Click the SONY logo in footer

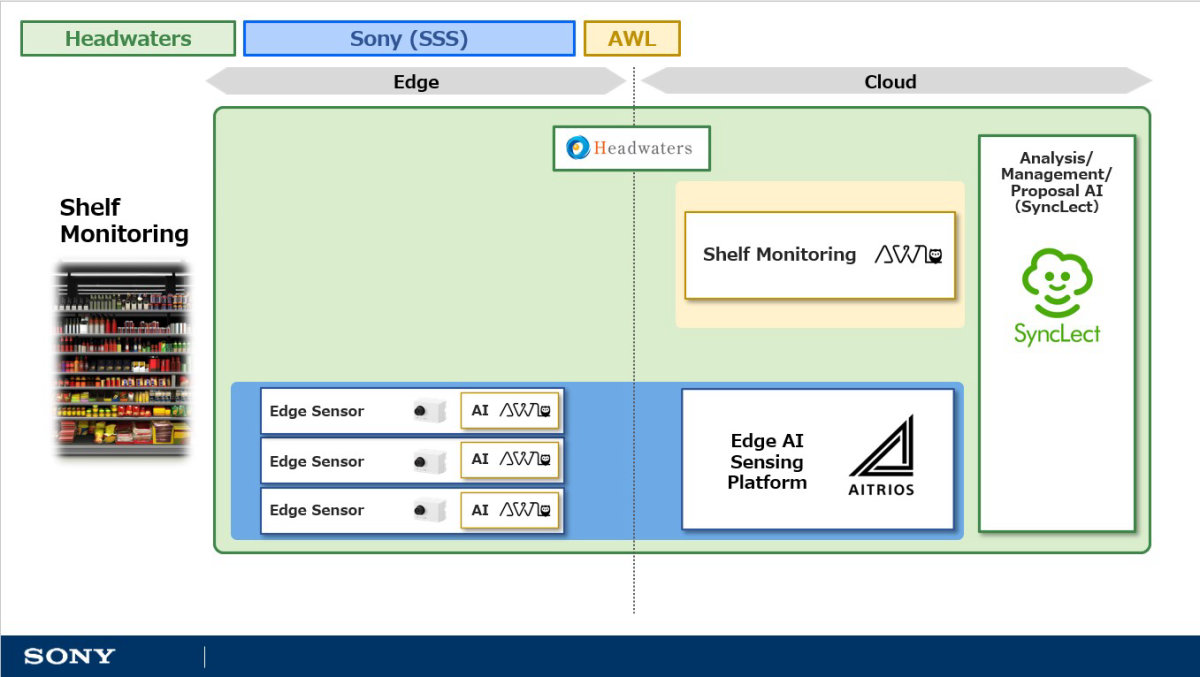69,657
